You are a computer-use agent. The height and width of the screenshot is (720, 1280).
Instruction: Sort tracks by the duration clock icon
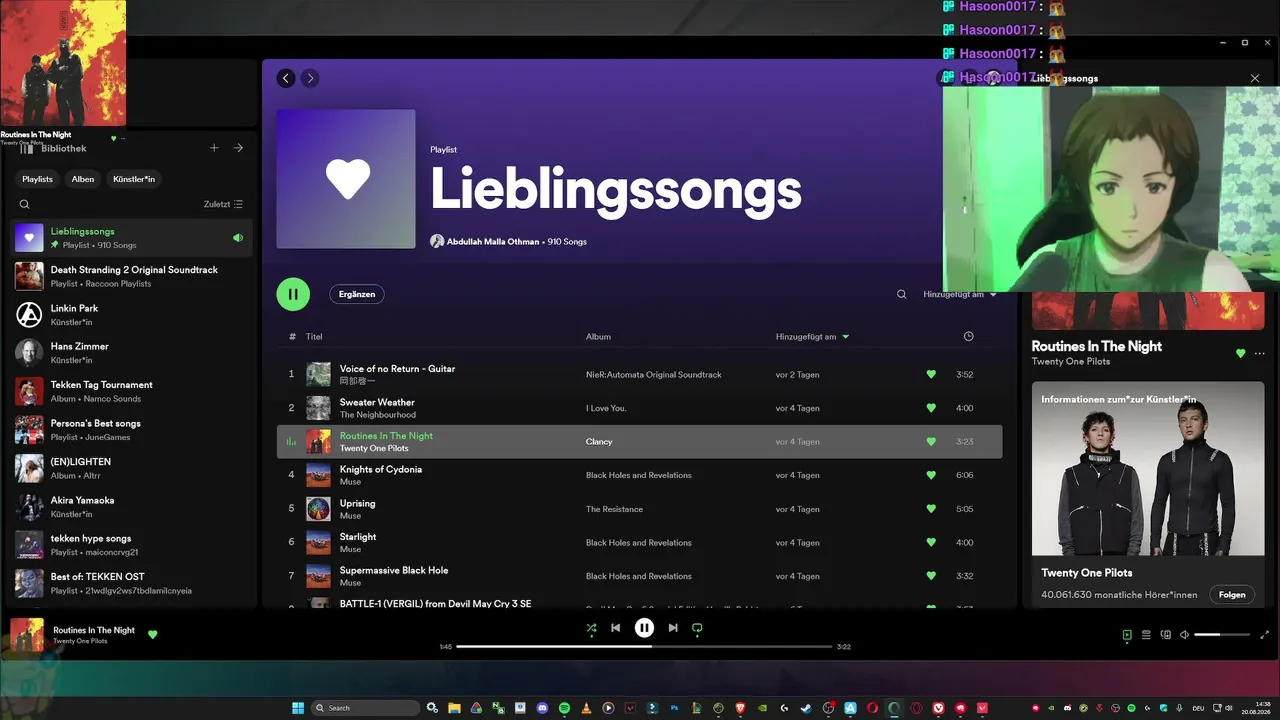point(968,337)
